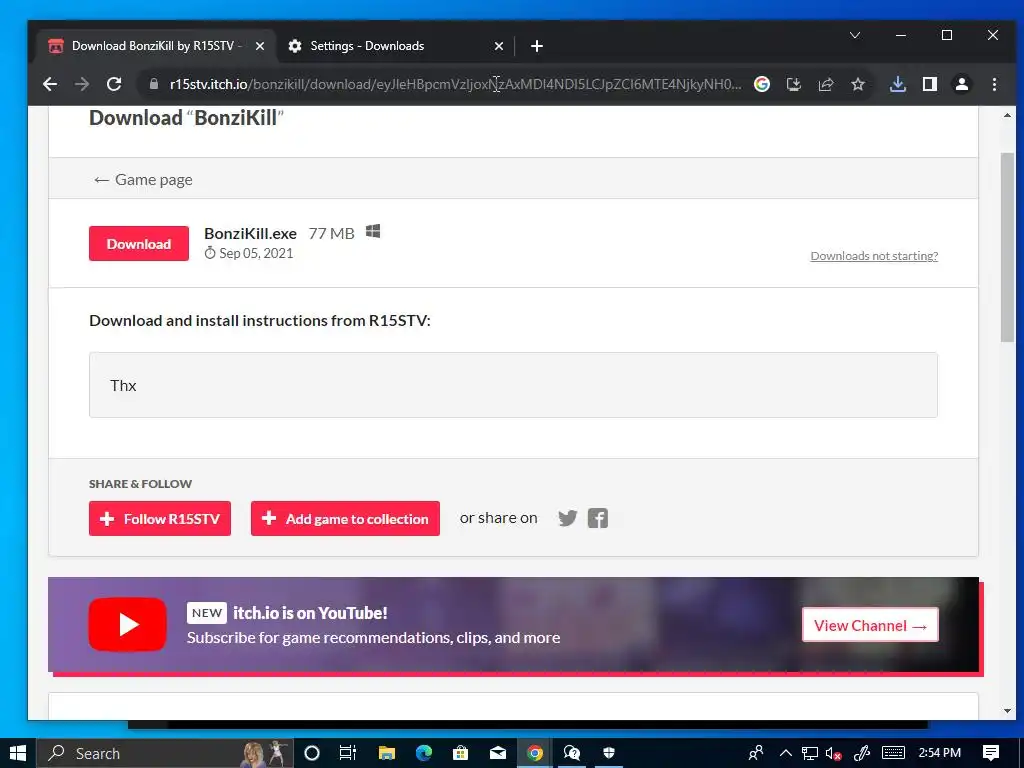The width and height of the screenshot is (1024, 768).
Task: Click the taskbar Search box
Action: [x=165, y=753]
